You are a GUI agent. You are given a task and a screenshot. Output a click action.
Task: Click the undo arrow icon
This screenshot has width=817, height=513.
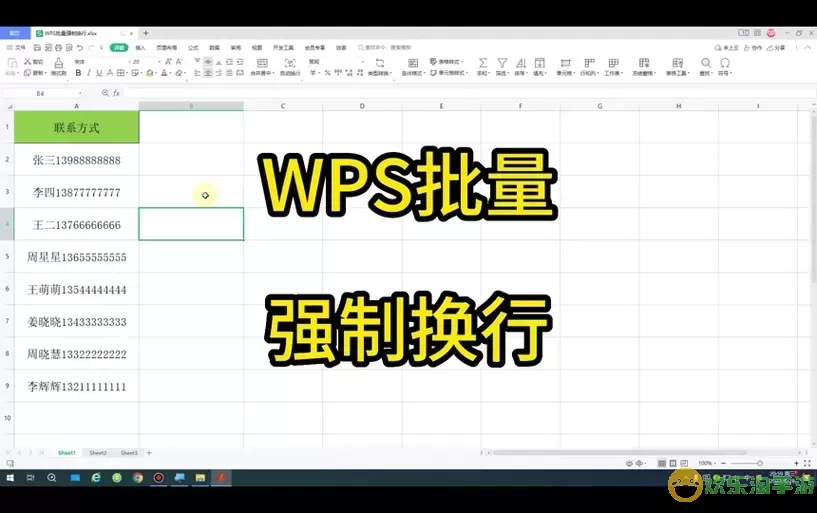coord(80,47)
